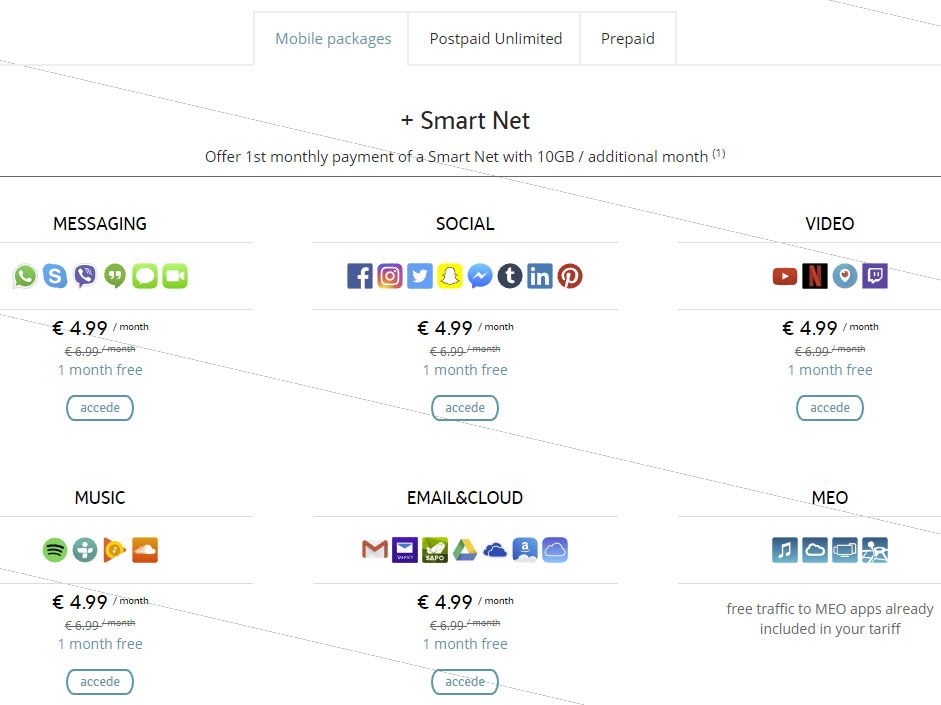Select the Netflix icon under VIDEO
The height and width of the screenshot is (705, 941).
815,276
